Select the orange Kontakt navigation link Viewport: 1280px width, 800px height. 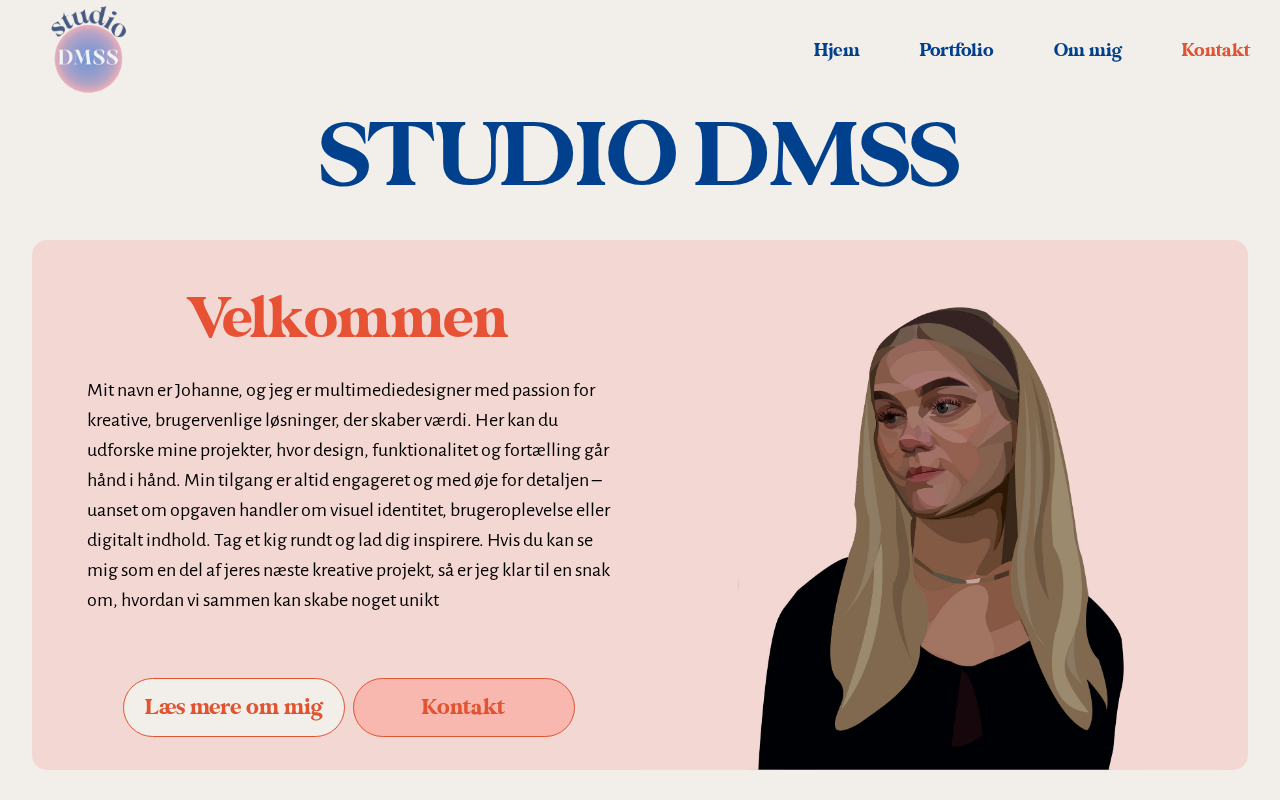click(x=1215, y=50)
